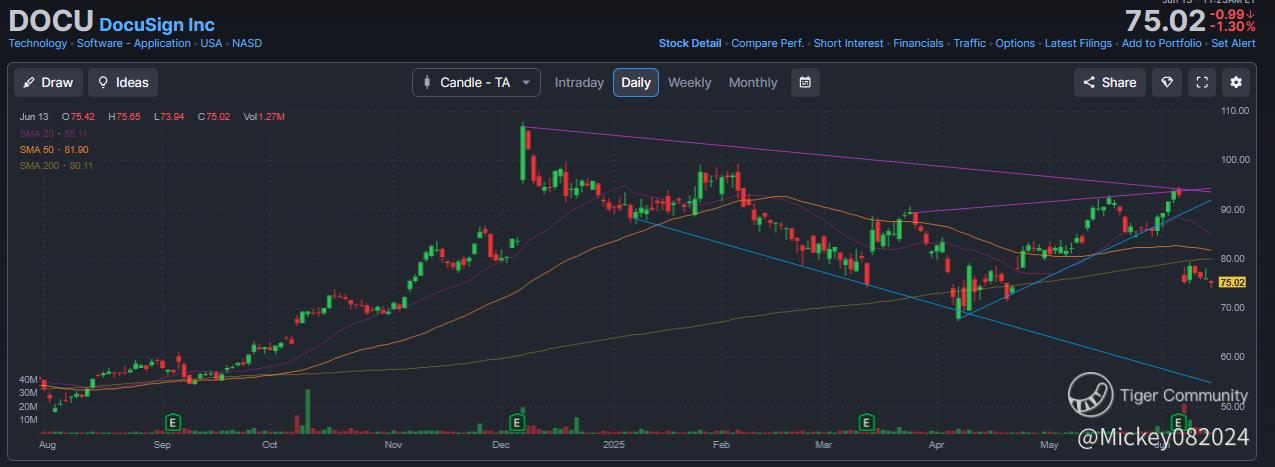Open the Financials link
The image size is (1275, 467).
(x=918, y=43)
